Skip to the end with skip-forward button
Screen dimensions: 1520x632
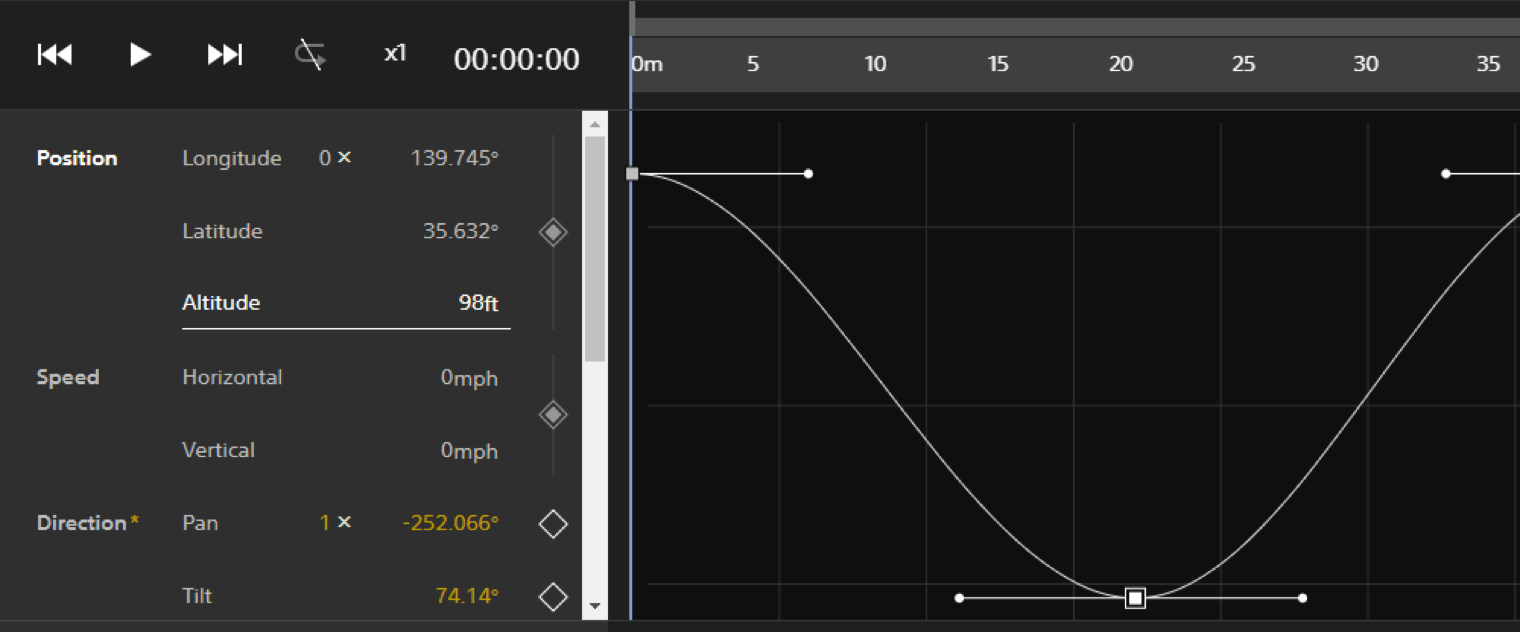225,54
